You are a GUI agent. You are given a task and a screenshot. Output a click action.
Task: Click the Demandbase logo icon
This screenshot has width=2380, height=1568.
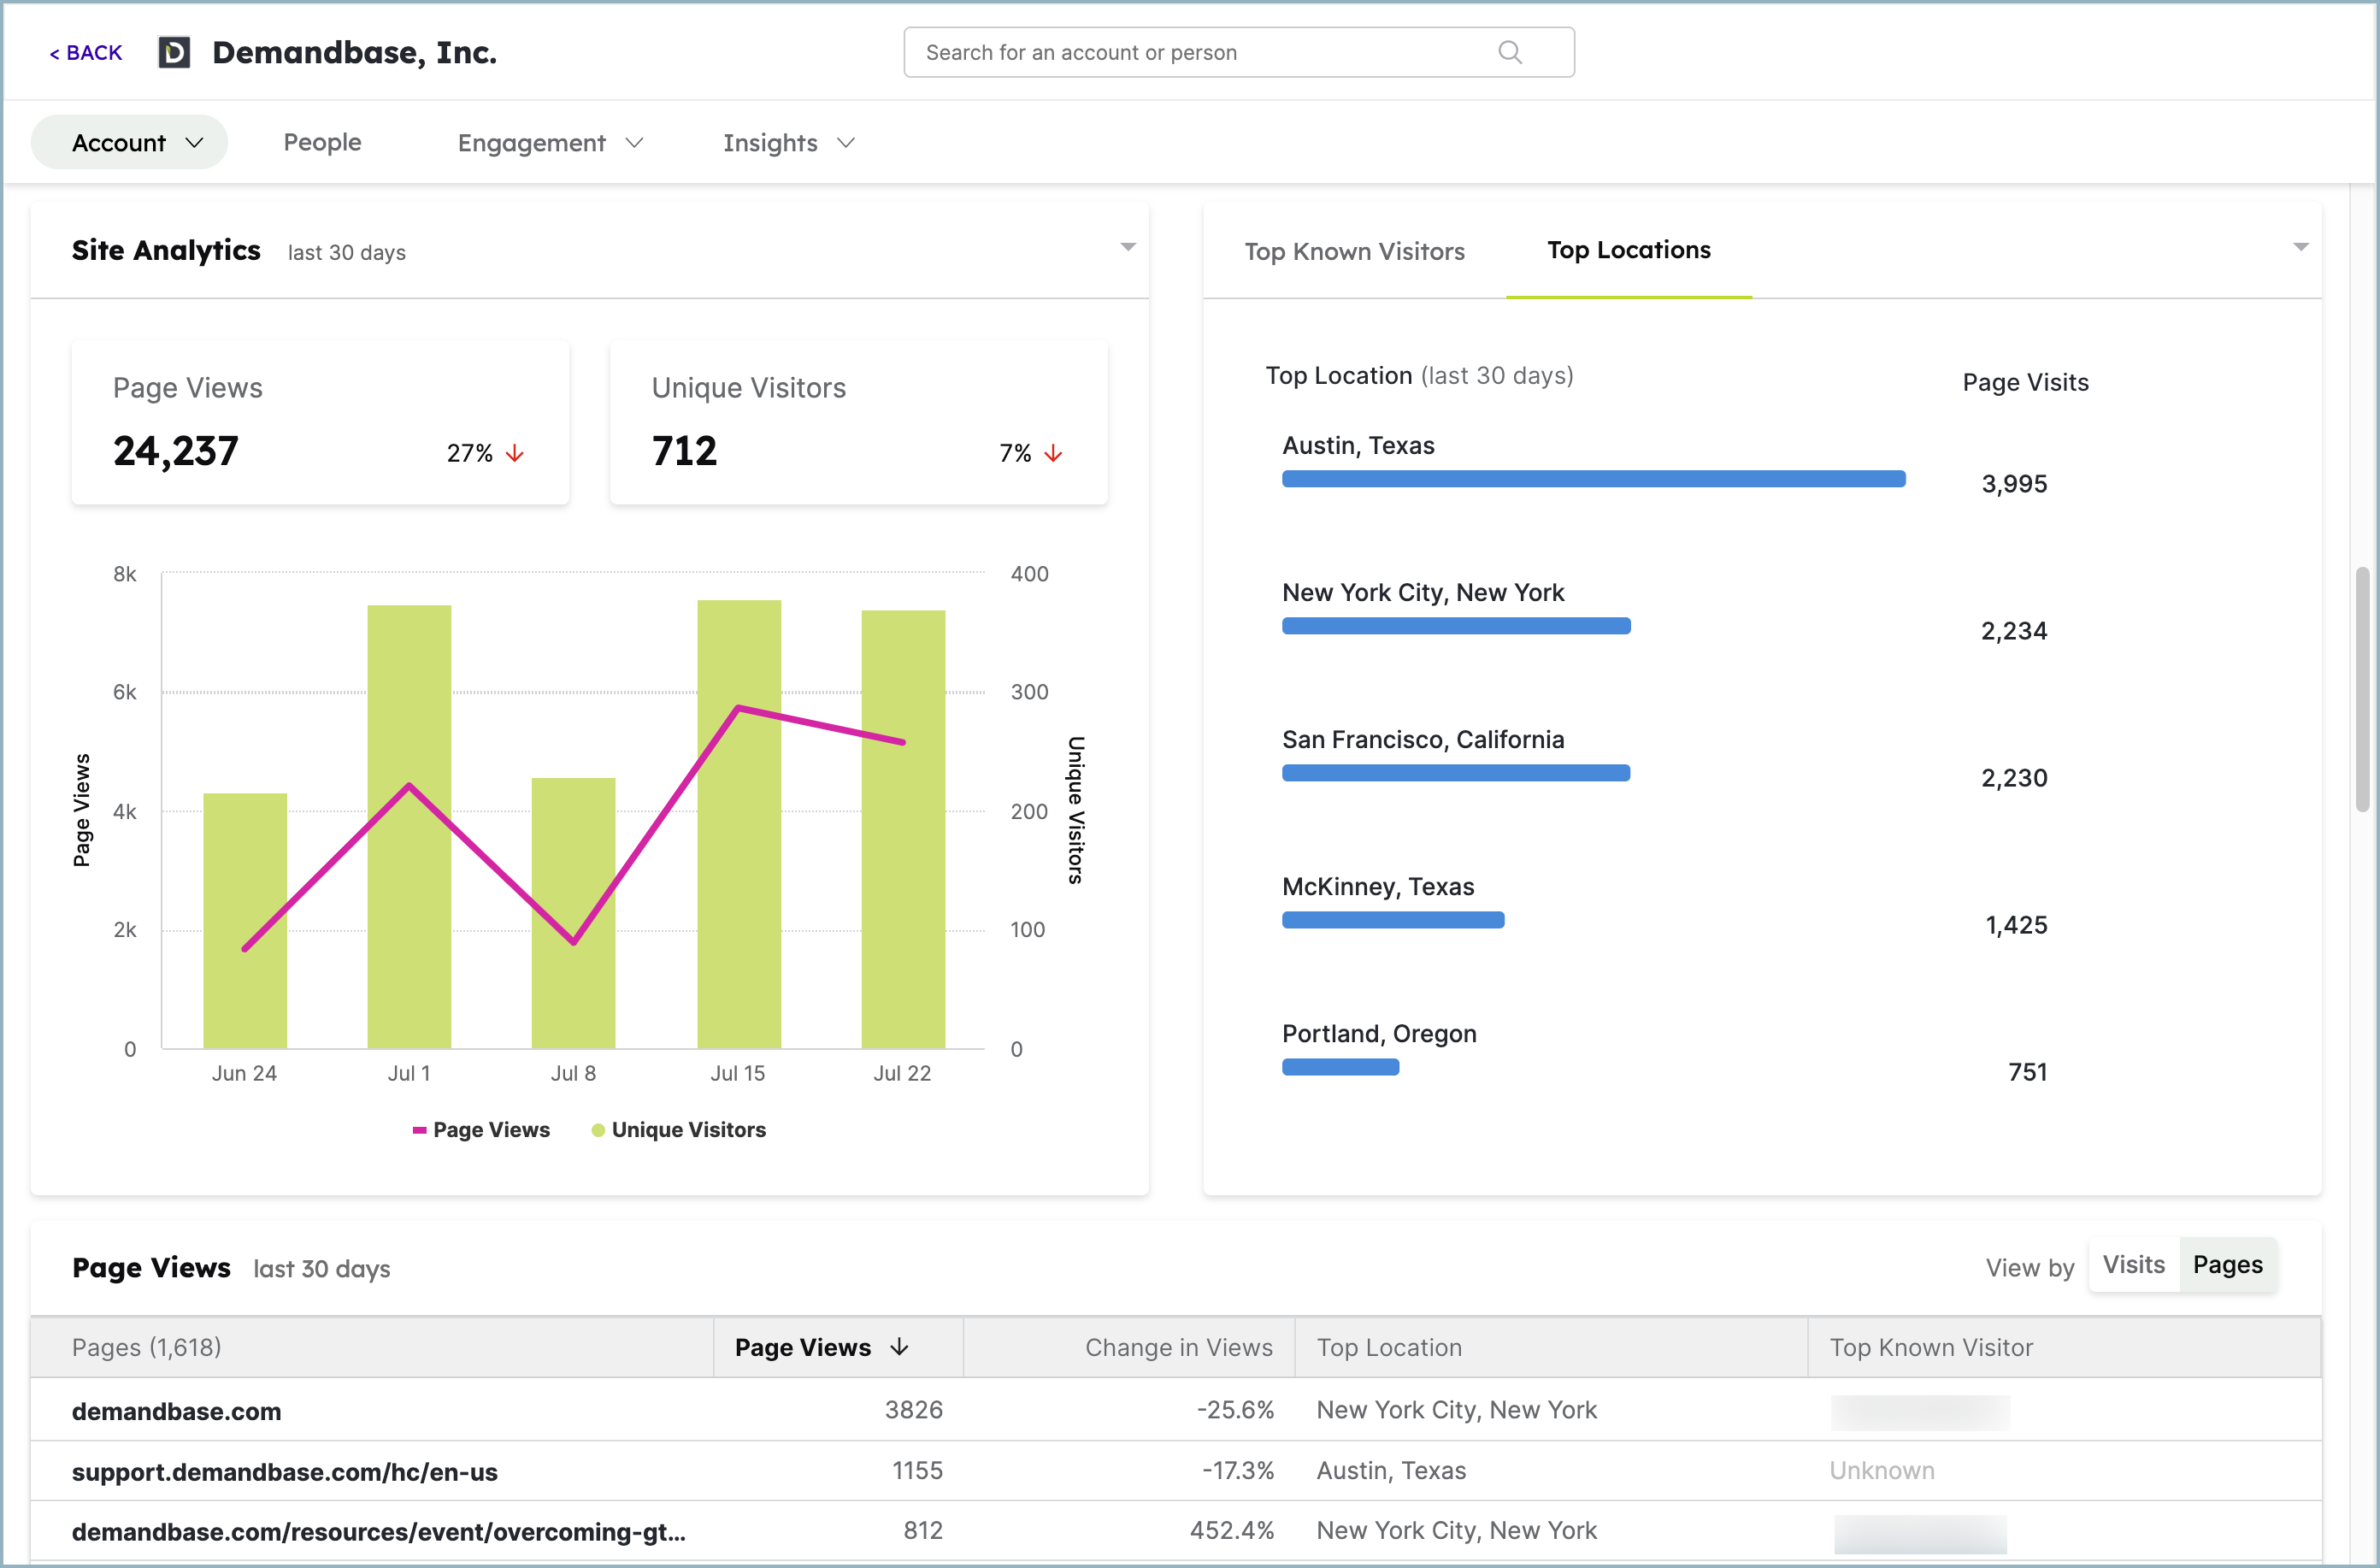point(174,52)
